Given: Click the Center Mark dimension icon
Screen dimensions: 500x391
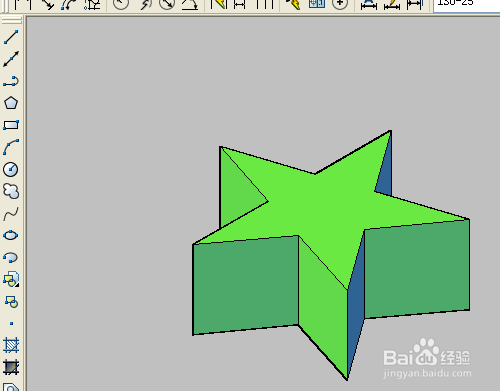Looking at the screenshot, I should click(340, 3).
